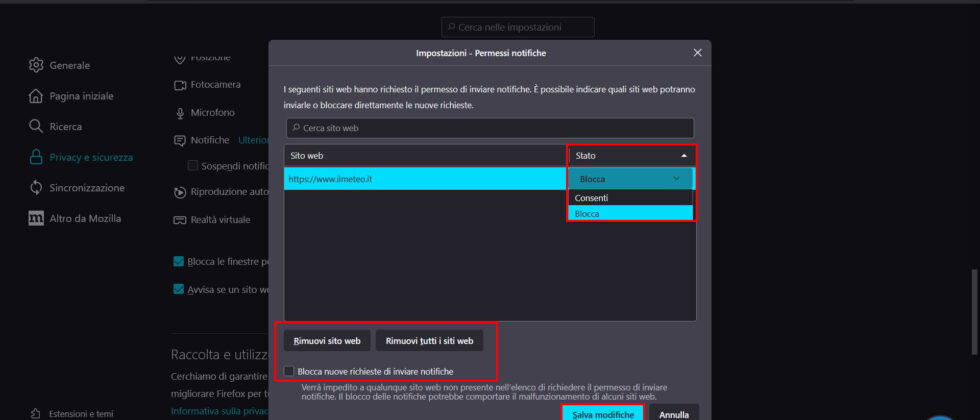Viewport: 980px width, 420px height.
Task: Click Rimuovi tutti i siti web button
Action: pos(429,341)
